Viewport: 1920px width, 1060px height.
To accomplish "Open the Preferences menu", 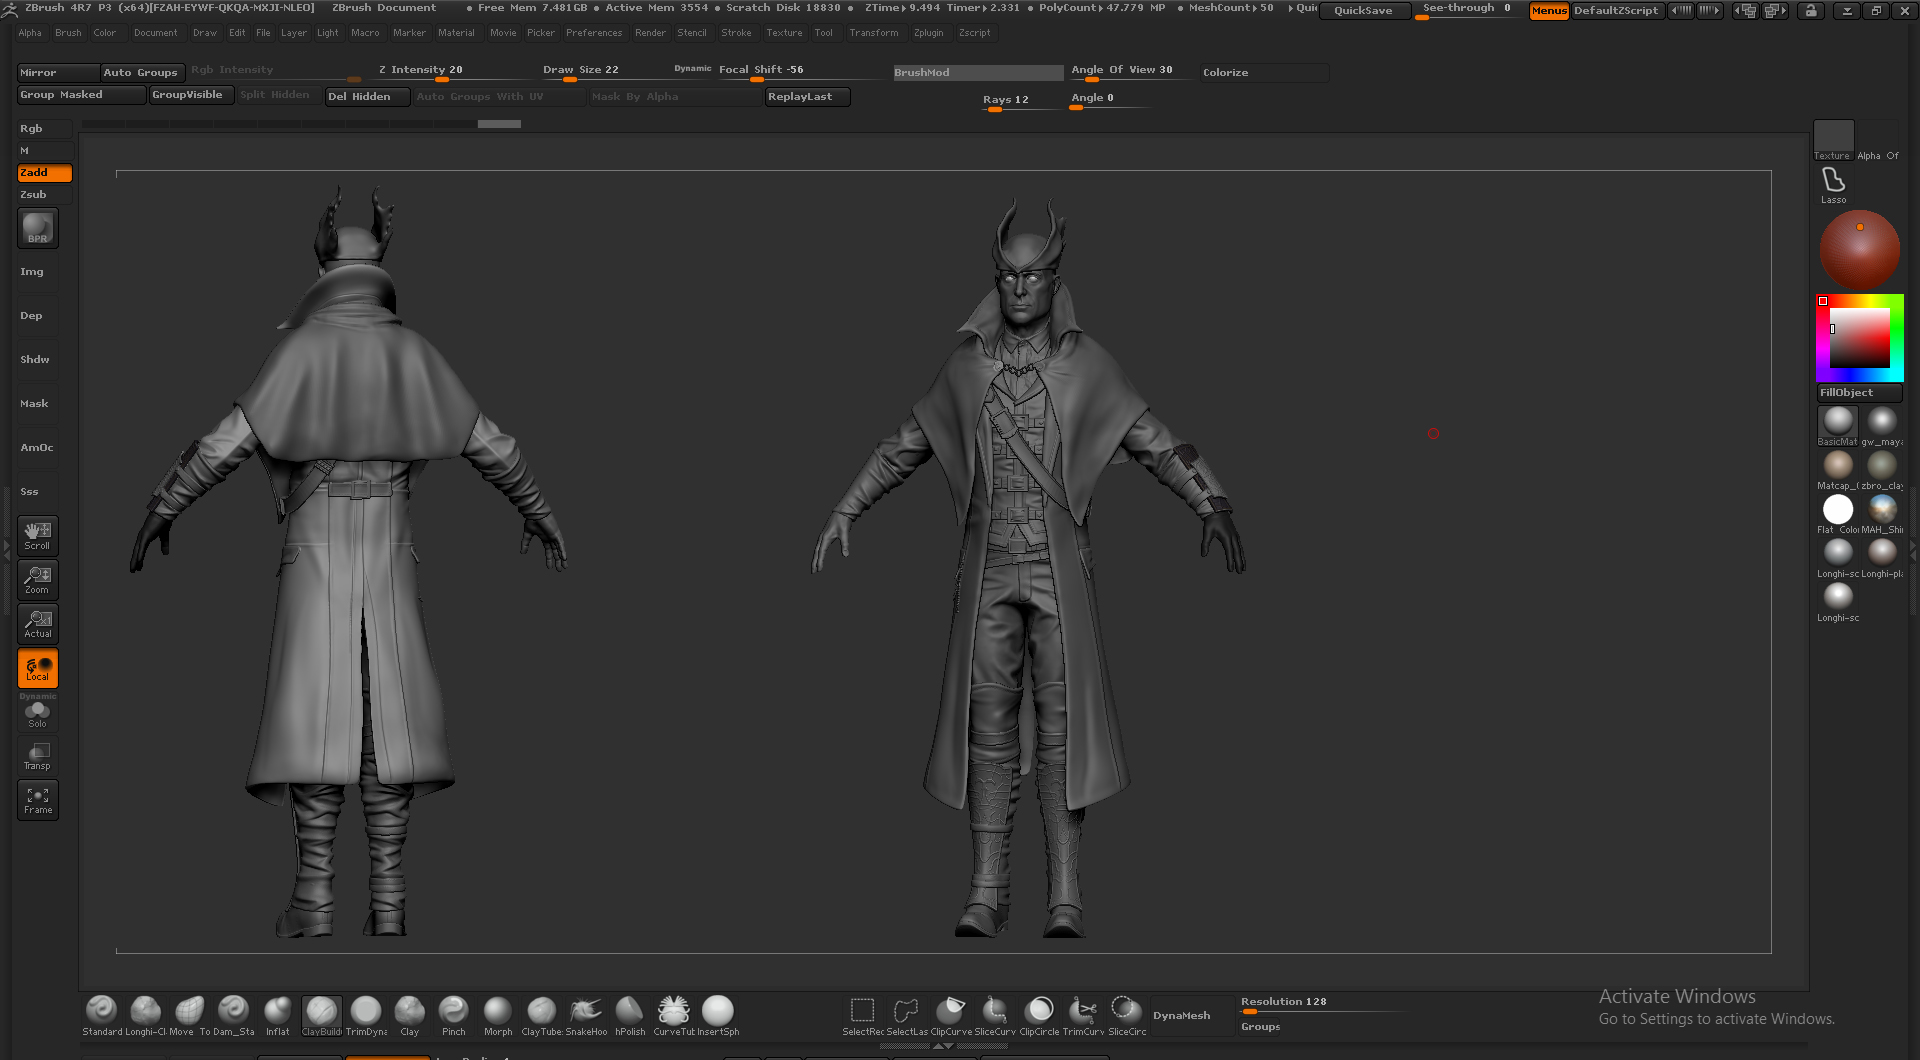I will (594, 33).
